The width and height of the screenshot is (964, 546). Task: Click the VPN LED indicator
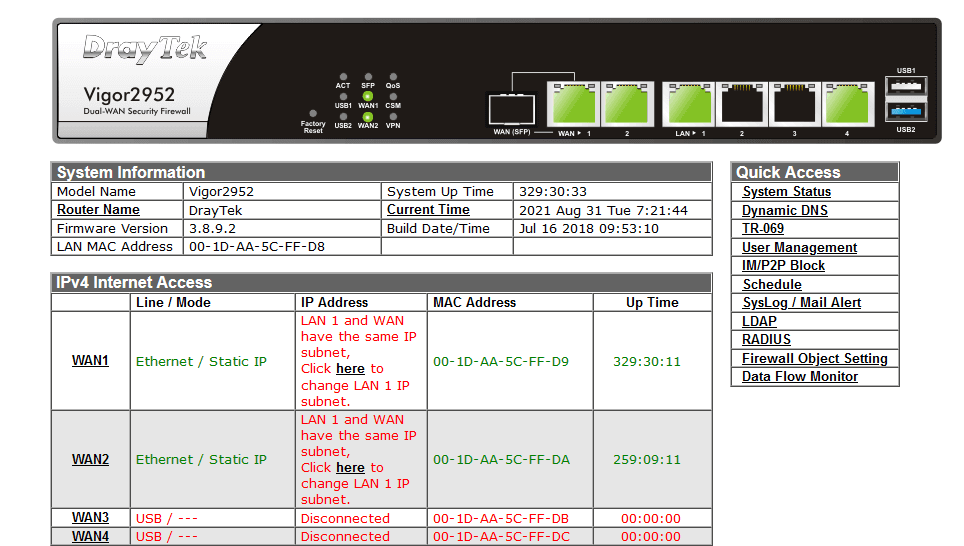tap(393, 117)
